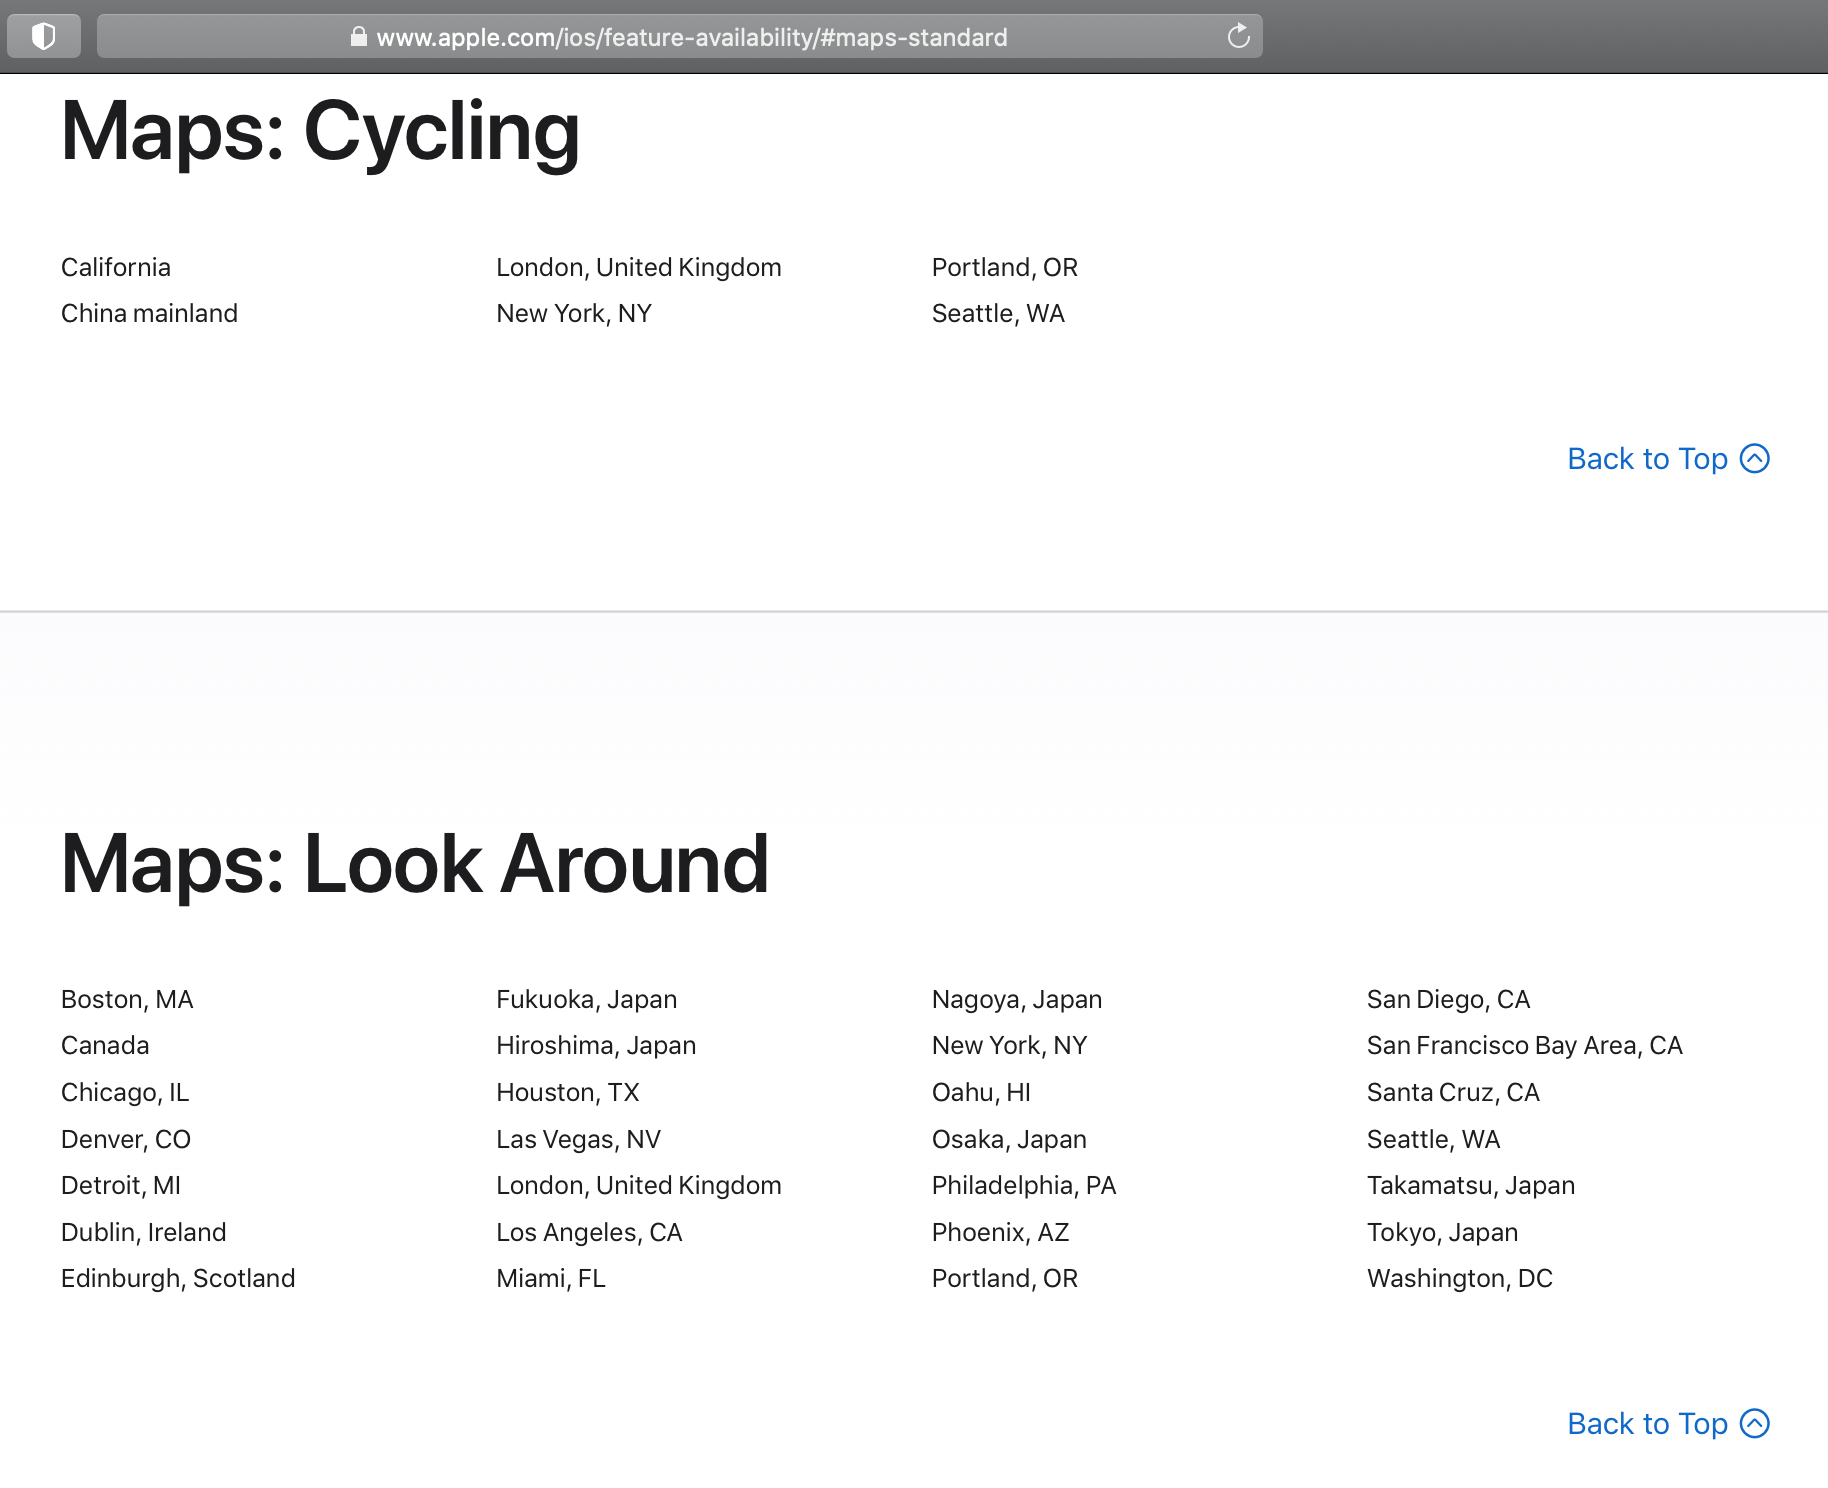Click Chicago, IL entry
Viewport: 1828px width, 1488px height.
(x=125, y=1093)
